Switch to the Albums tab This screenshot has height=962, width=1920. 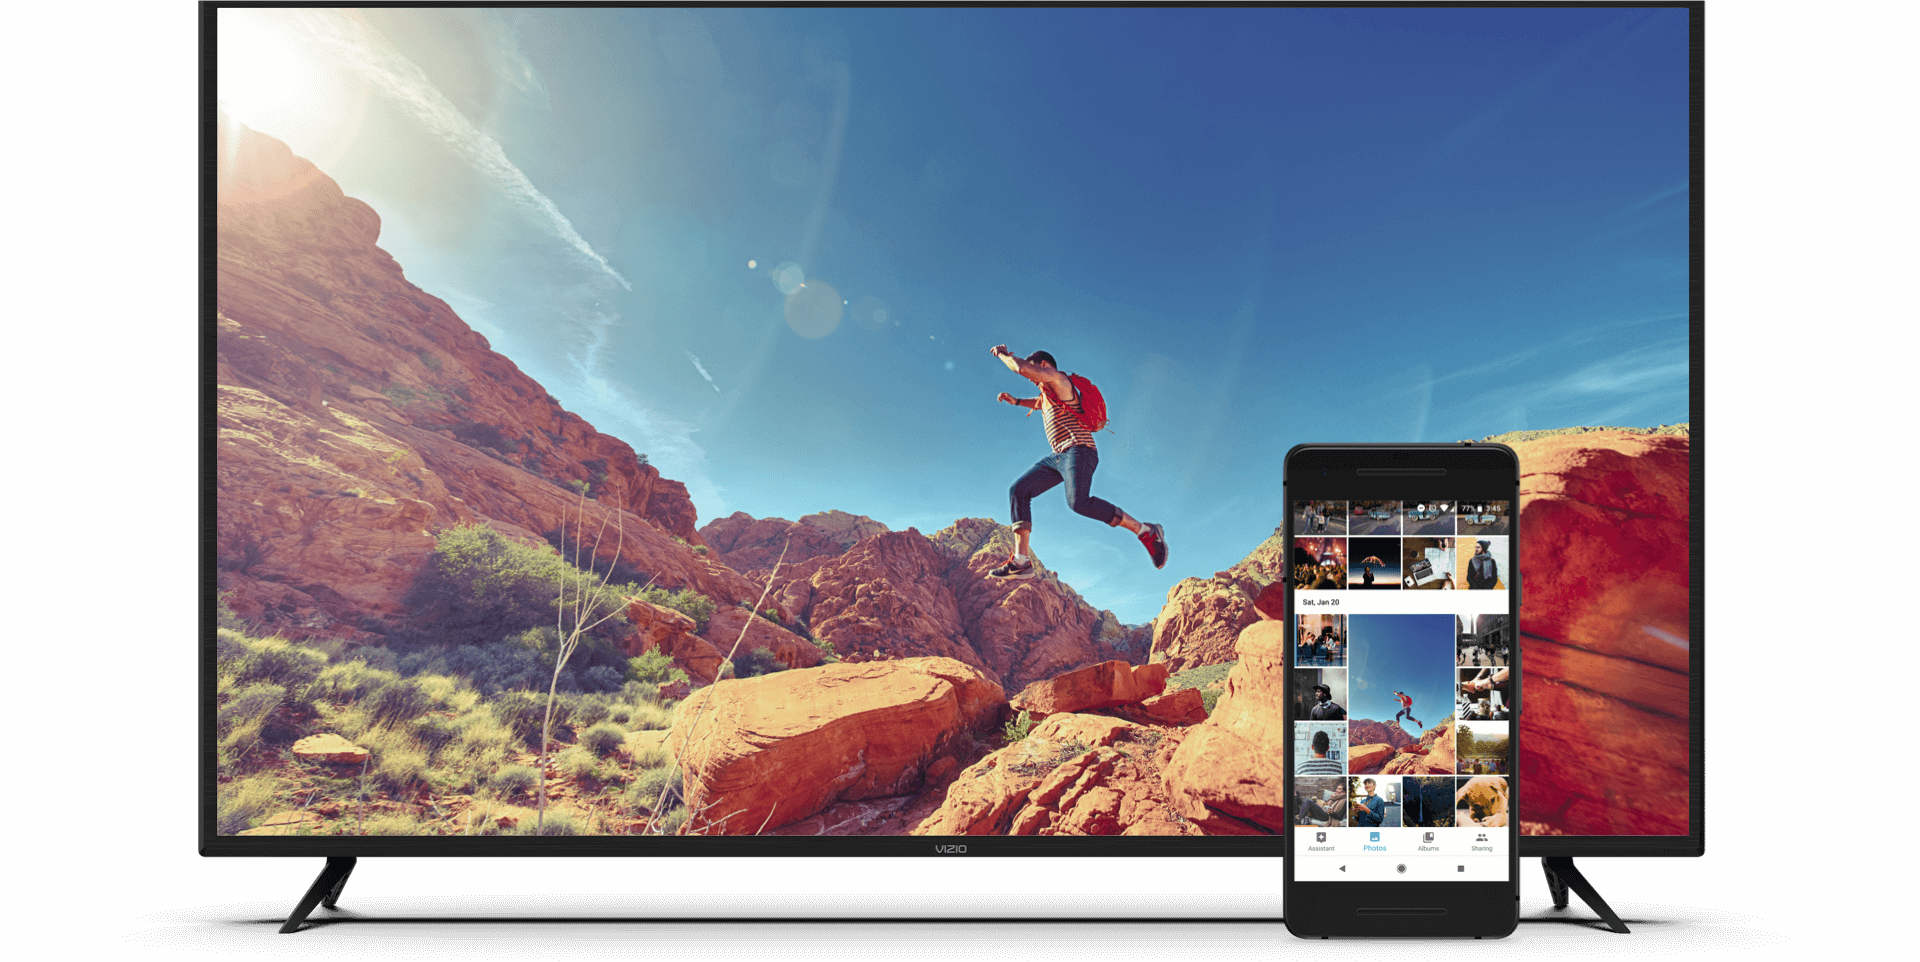[1428, 843]
